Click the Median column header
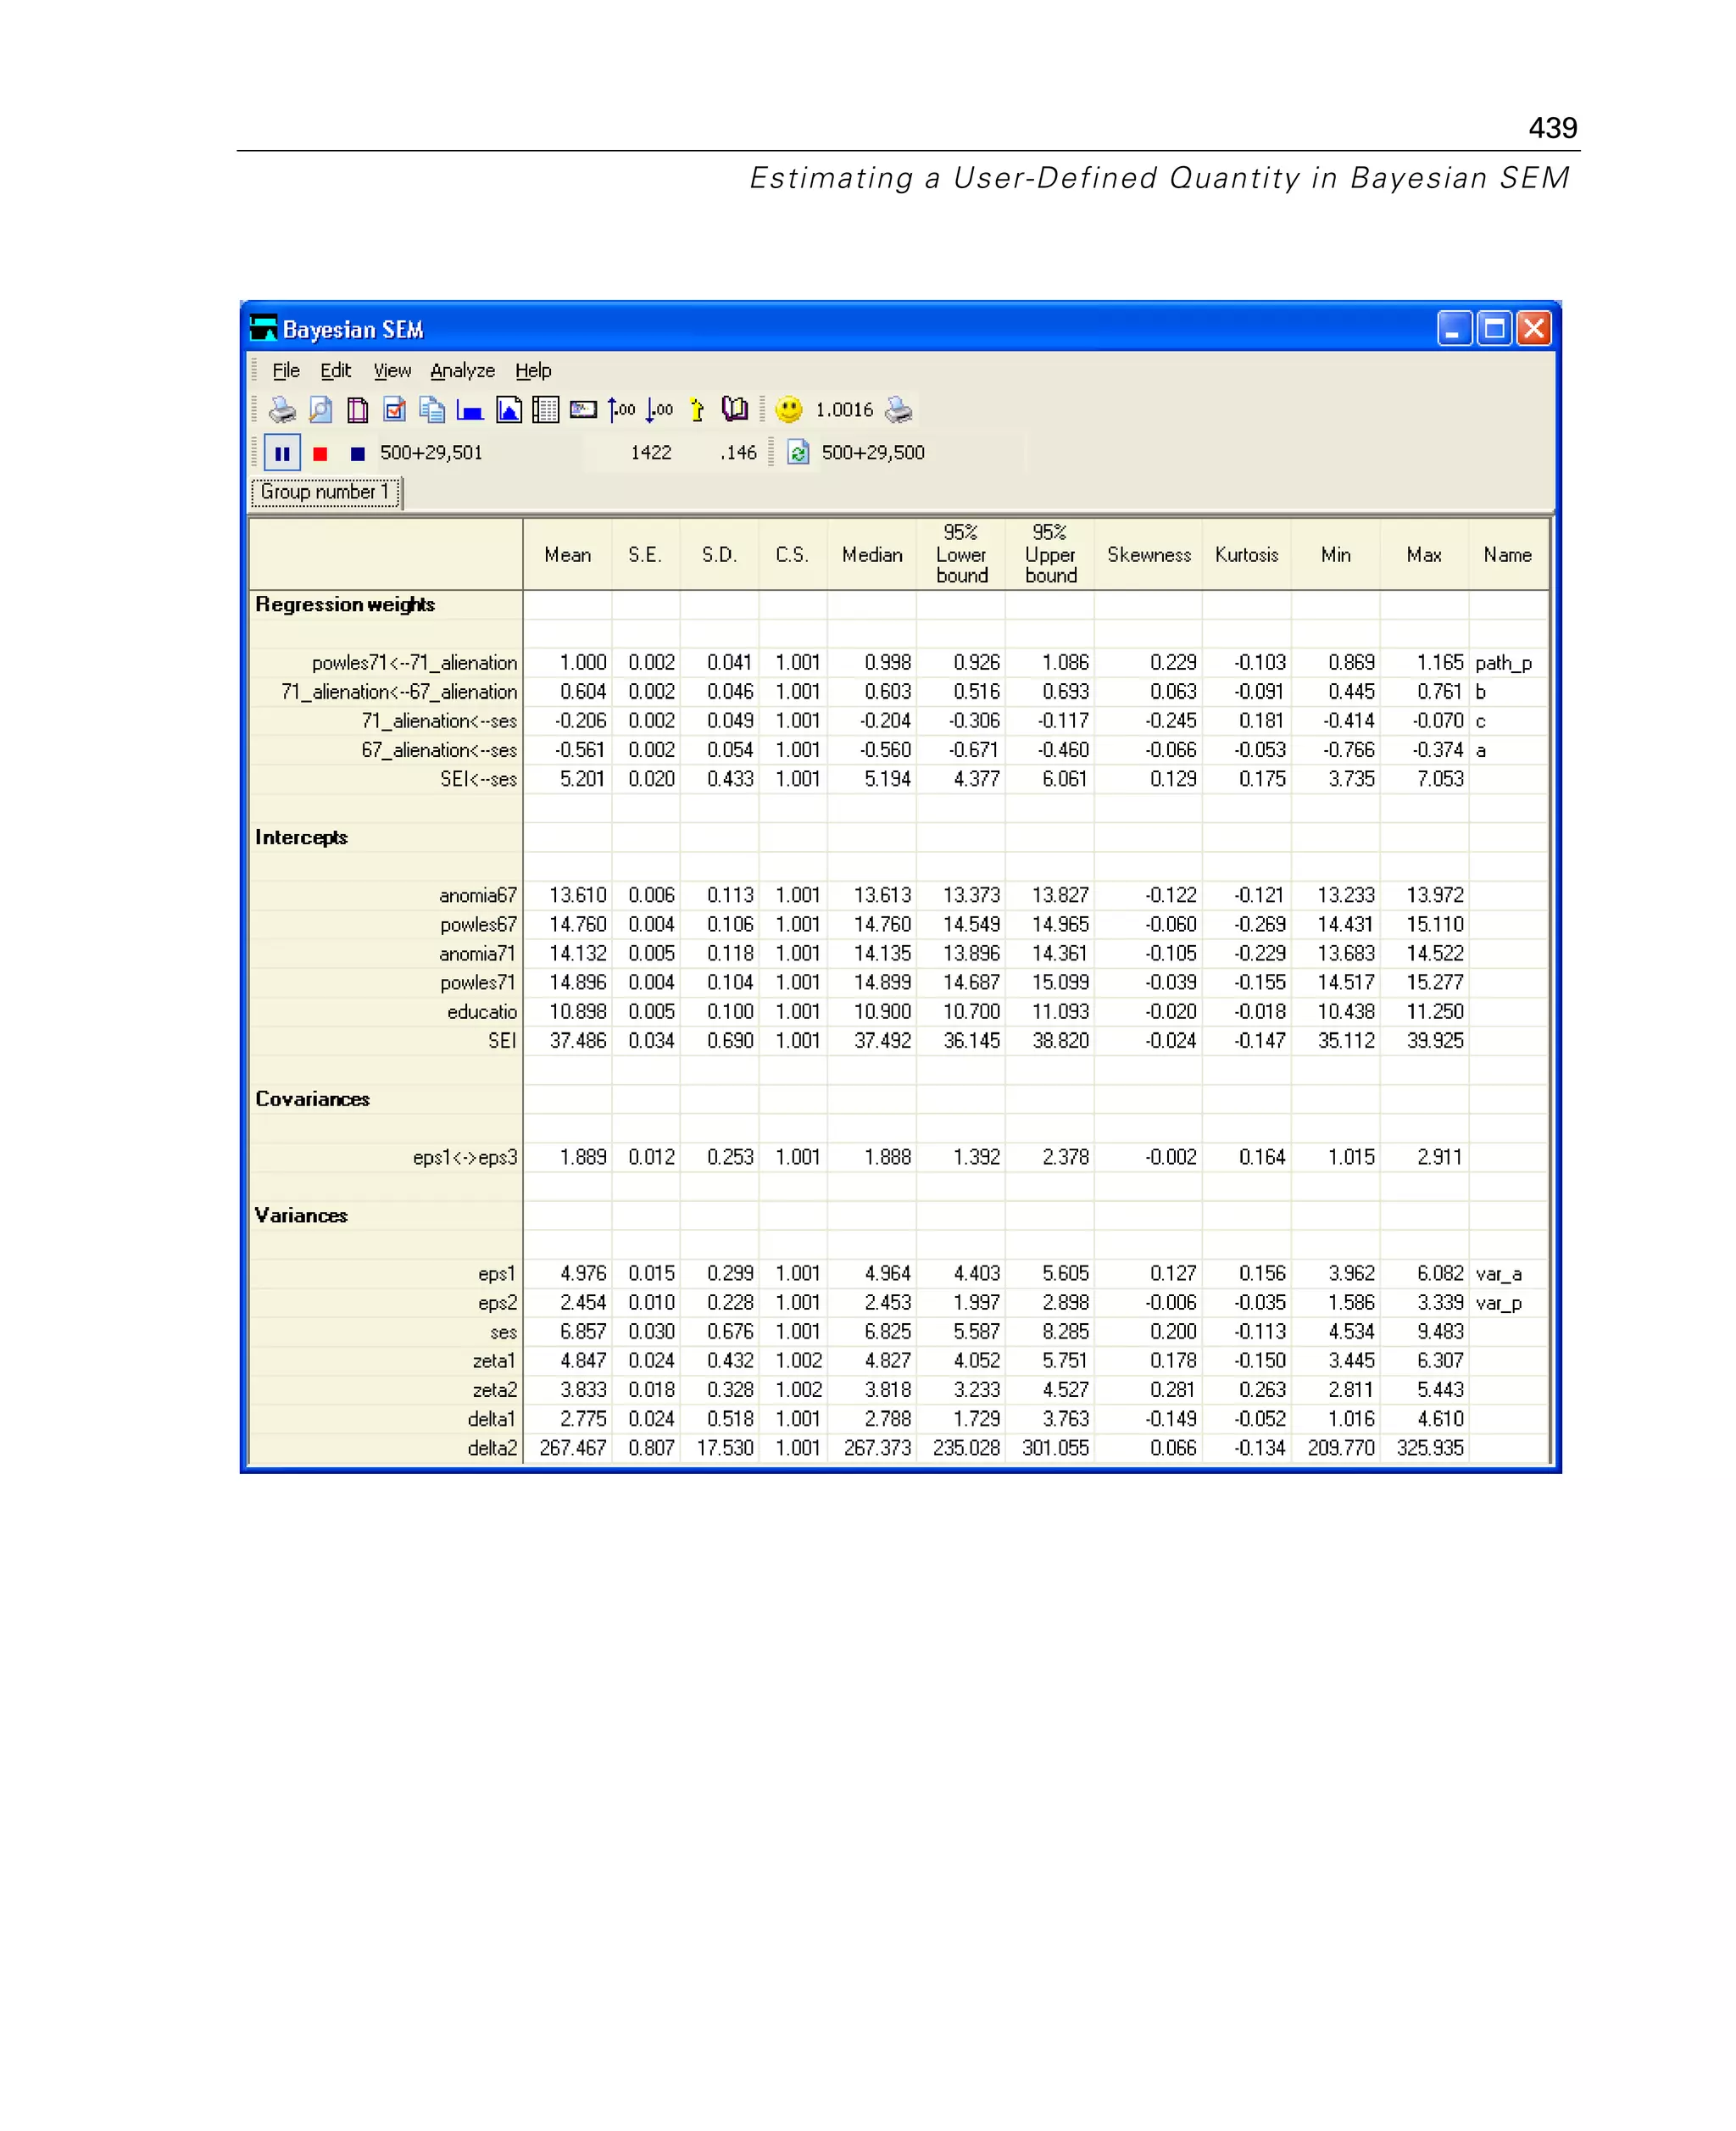Viewport: 1736px width, 2131px height. click(x=871, y=555)
